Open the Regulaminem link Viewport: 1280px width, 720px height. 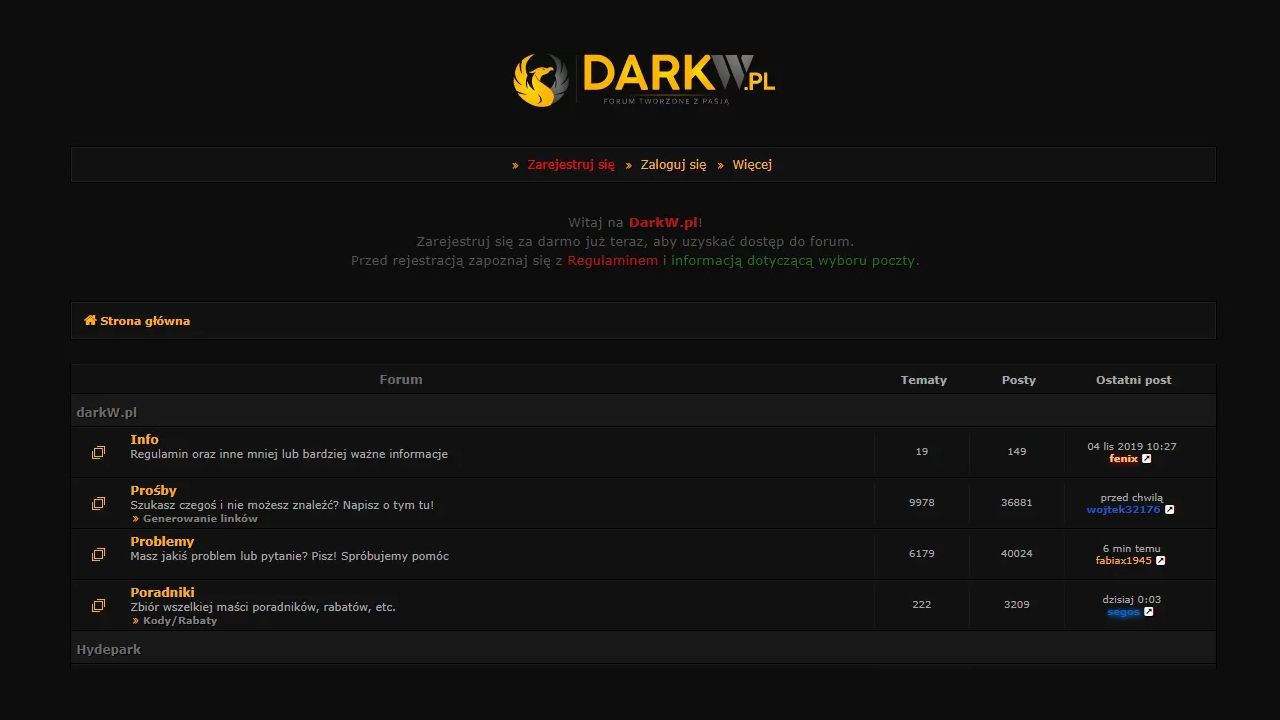[x=613, y=260]
